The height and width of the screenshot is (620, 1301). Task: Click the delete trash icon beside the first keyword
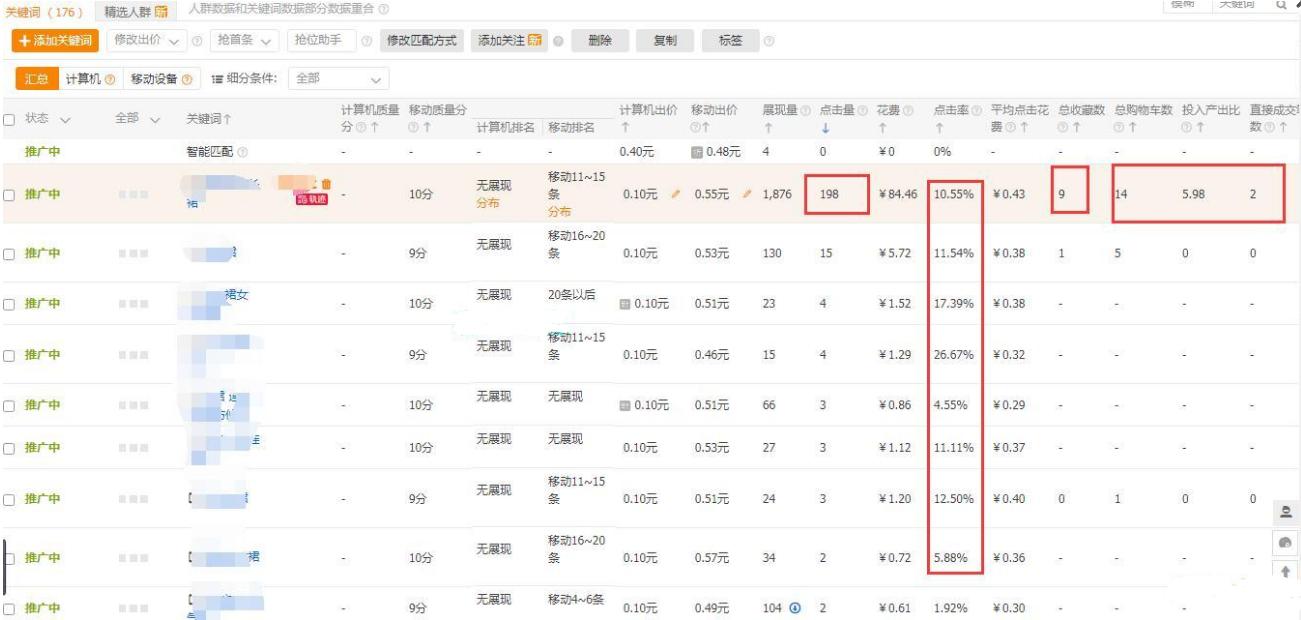pyautogui.click(x=327, y=184)
